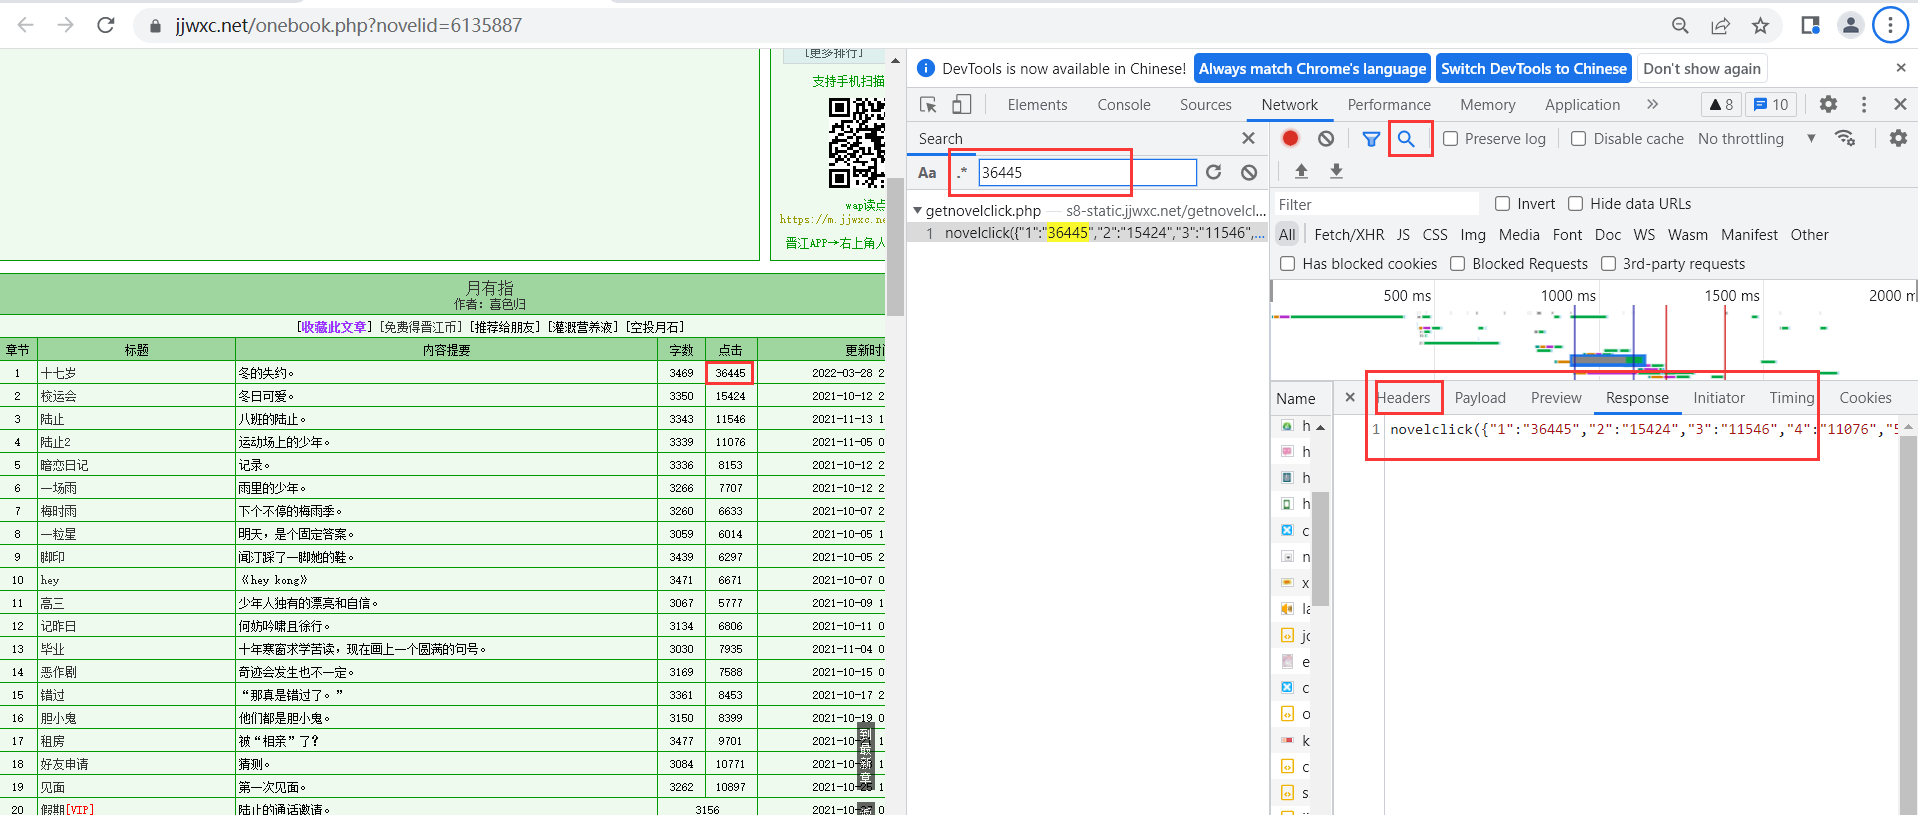Switch to the Sources tab
The height and width of the screenshot is (815, 1918).
[x=1205, y=105]
